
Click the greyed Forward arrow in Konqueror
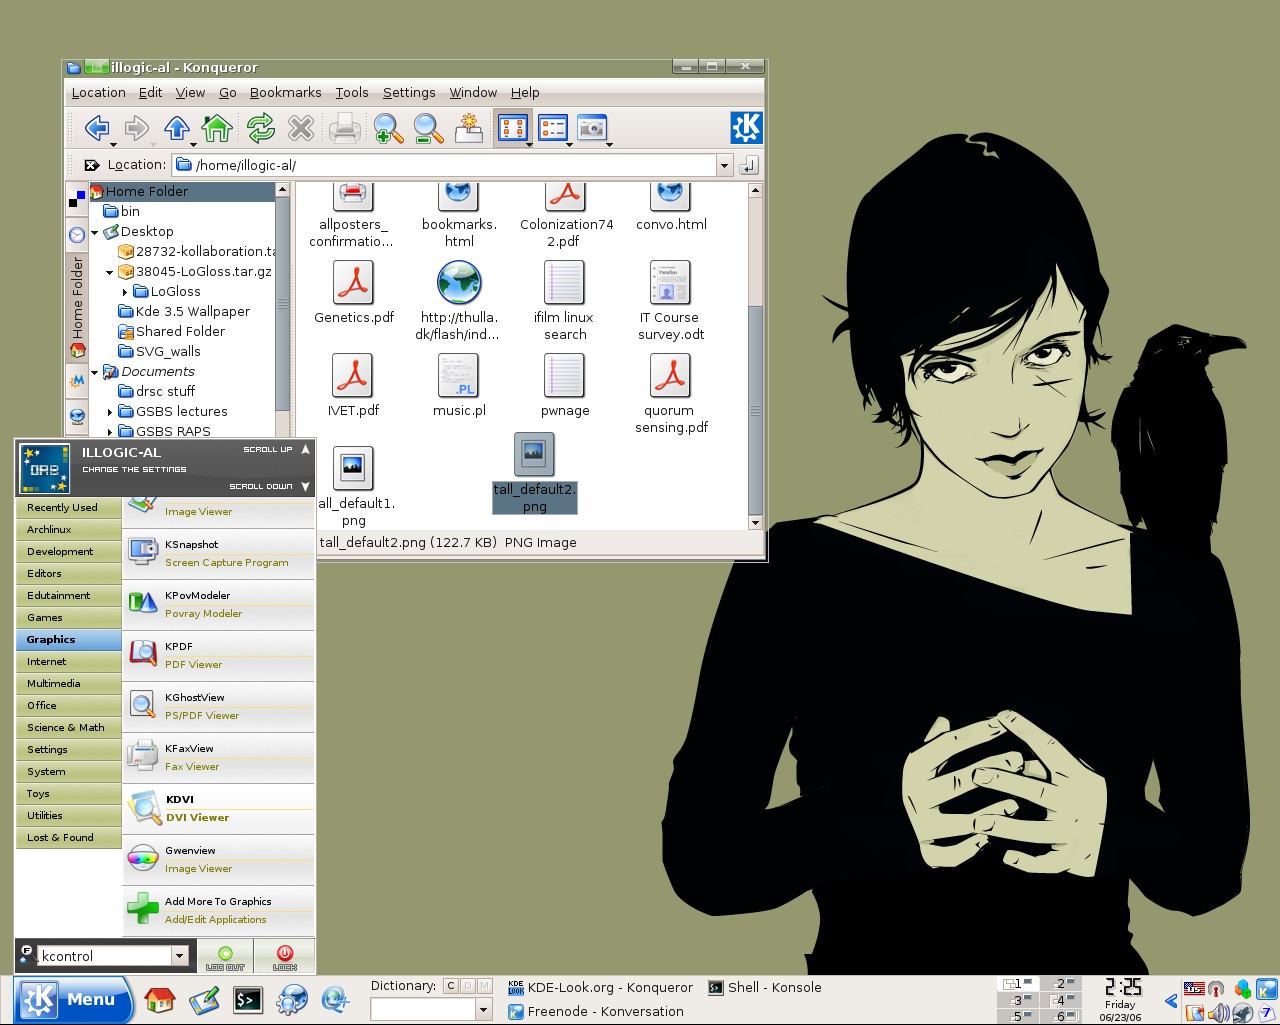pos(137,128)
